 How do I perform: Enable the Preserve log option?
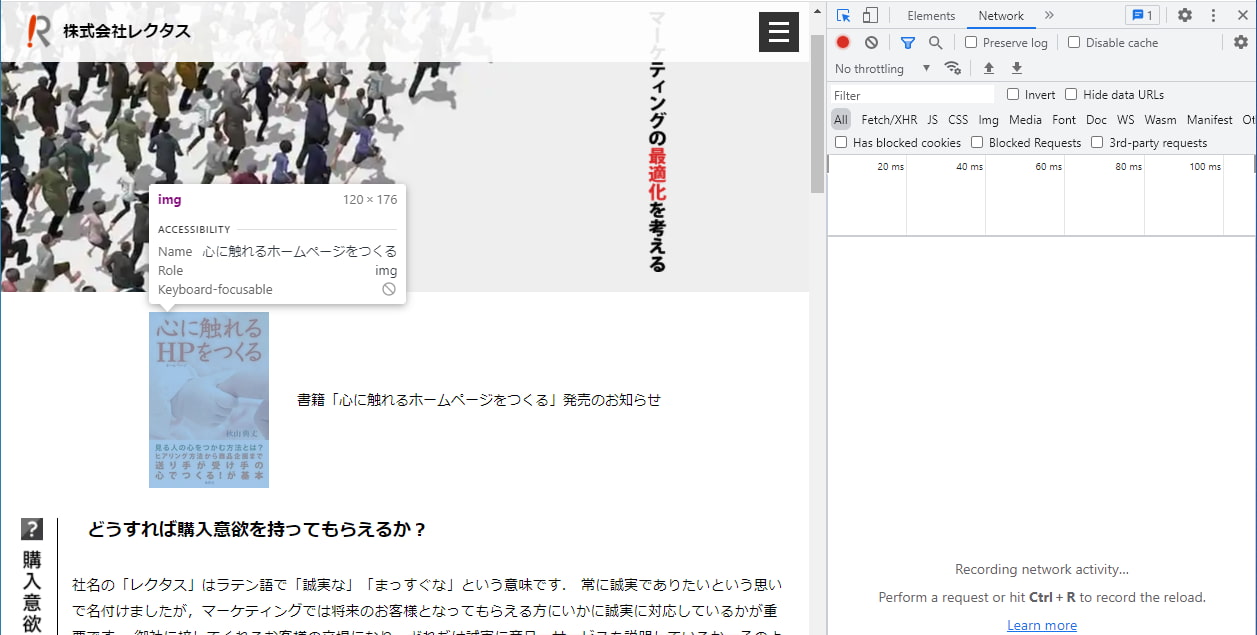(970, 42)
